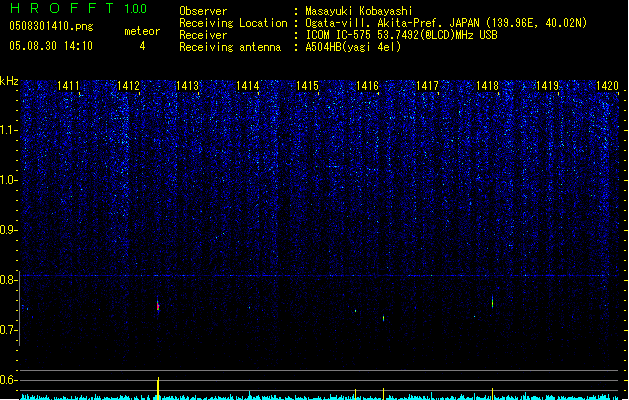Click the 1417 time axis label
The width and height of the screenshot is (629, 400).
tap(427, 86)
